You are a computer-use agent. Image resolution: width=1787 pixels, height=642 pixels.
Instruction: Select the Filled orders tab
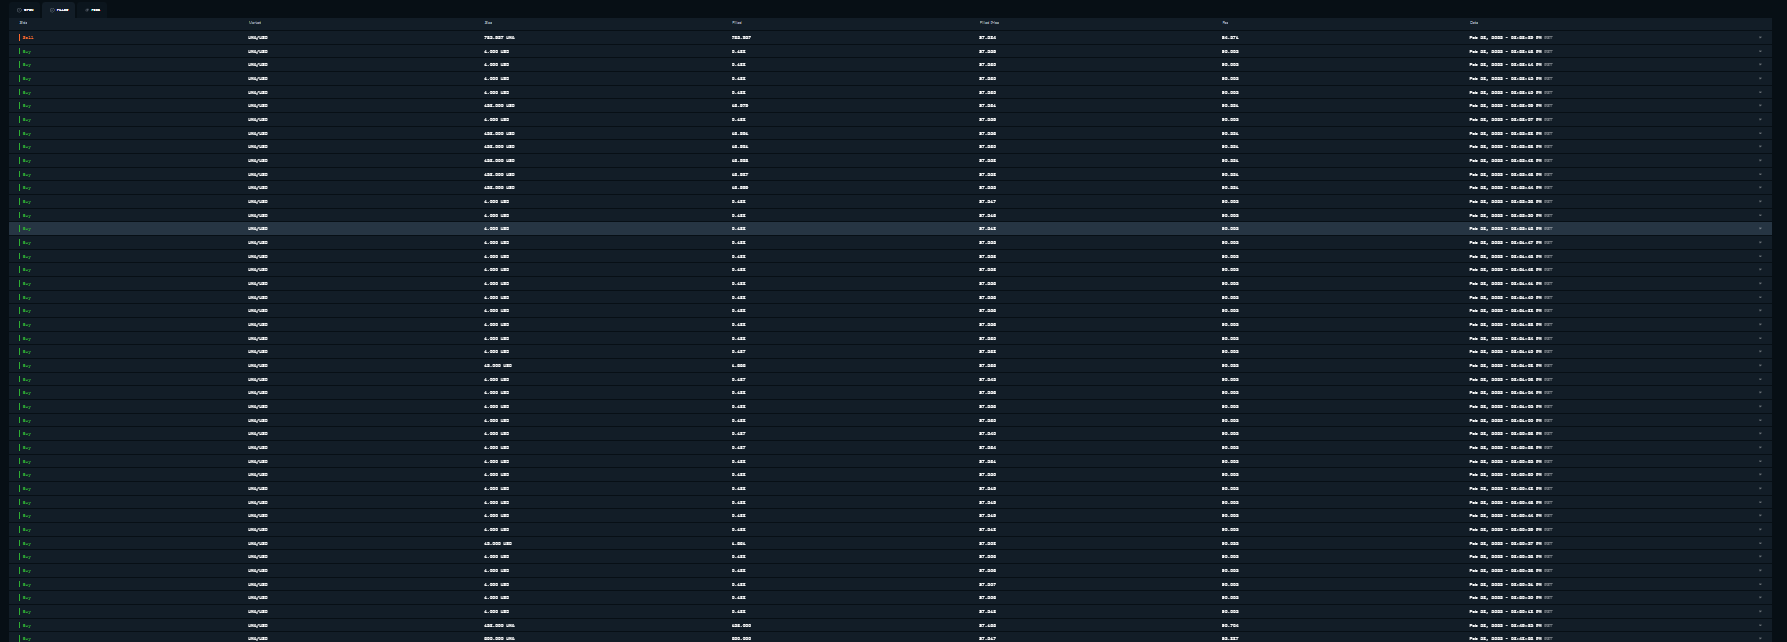tap(59, 10)
